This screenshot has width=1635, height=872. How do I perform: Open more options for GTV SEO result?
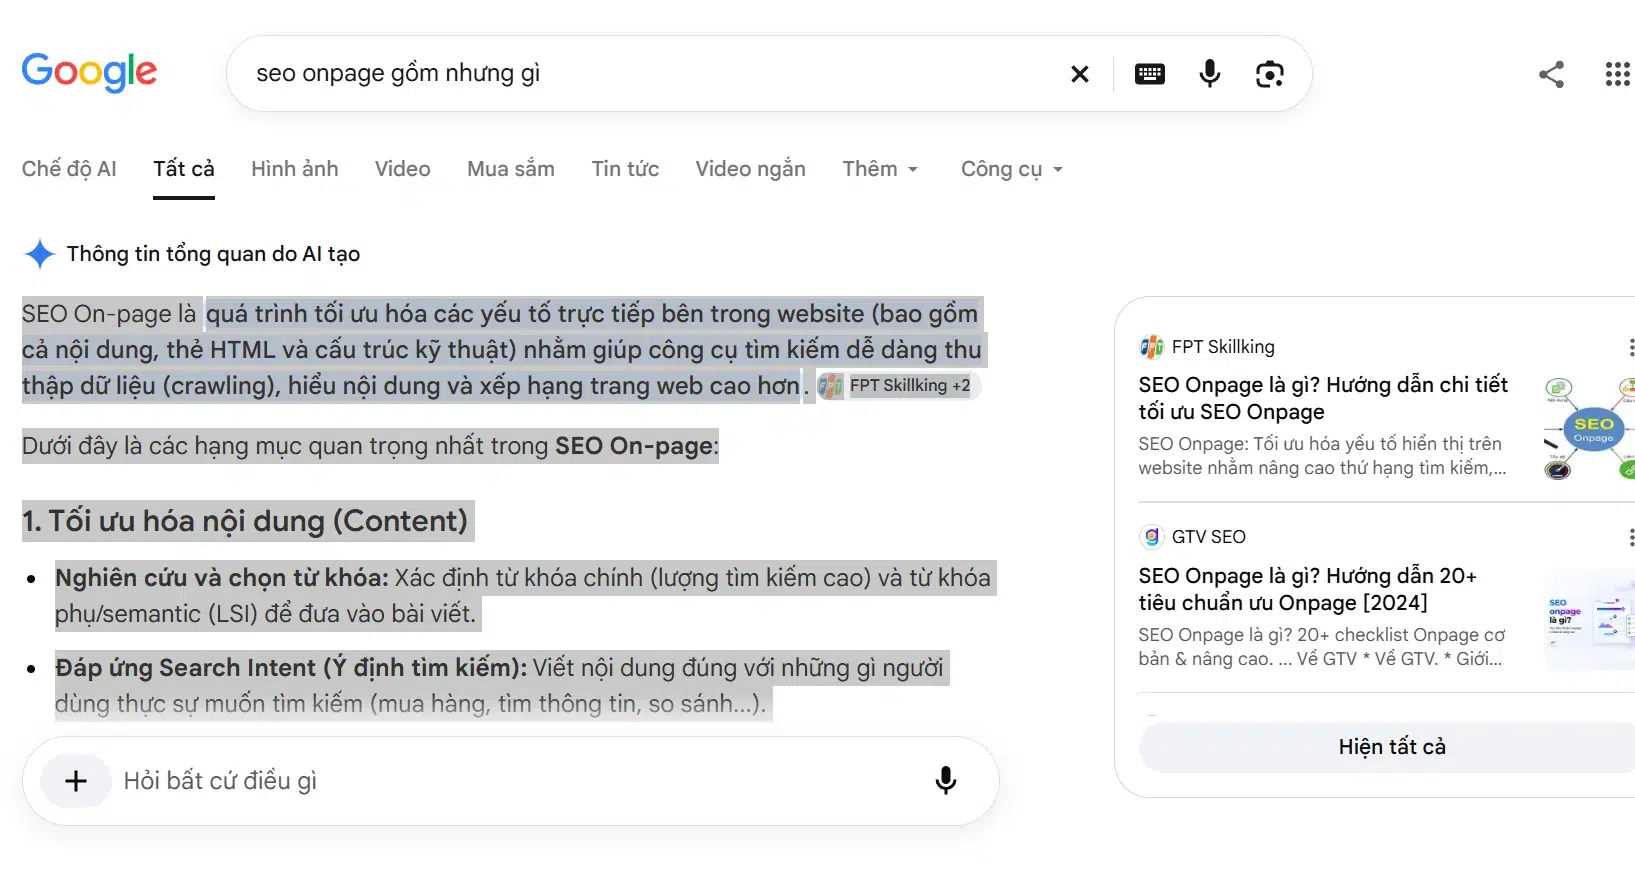[x=1630, y=538]
